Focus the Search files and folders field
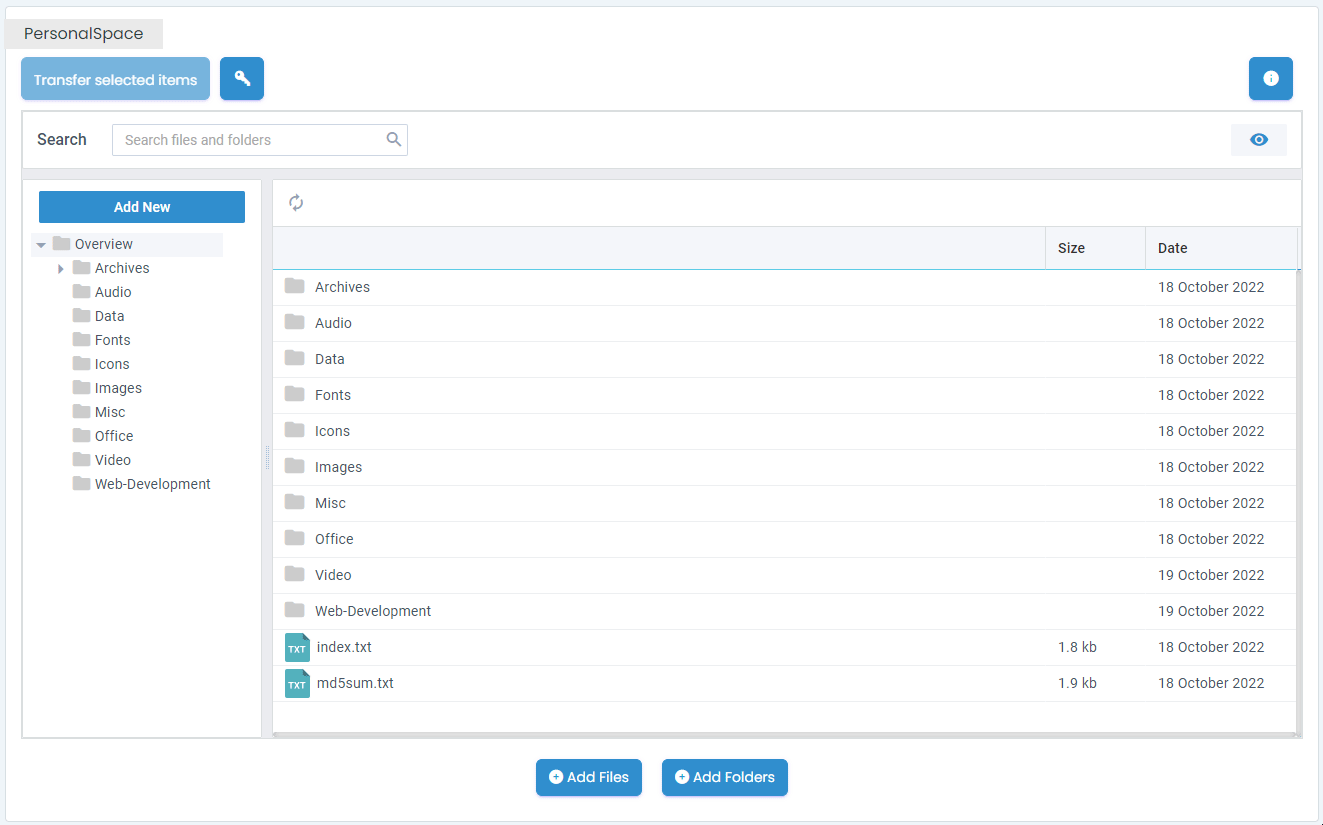1323x825 pixels. tap(248, 140)
